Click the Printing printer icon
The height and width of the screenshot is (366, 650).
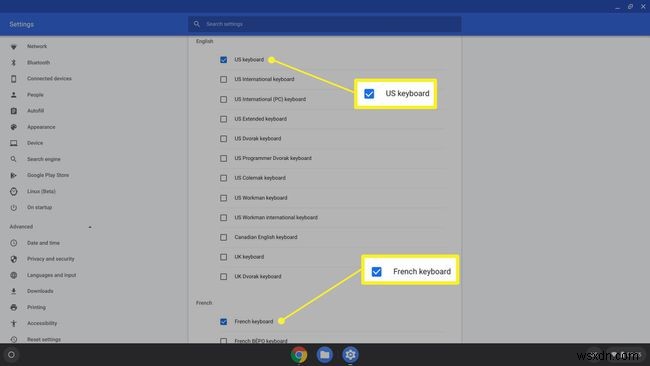click(x=14, y=308)
